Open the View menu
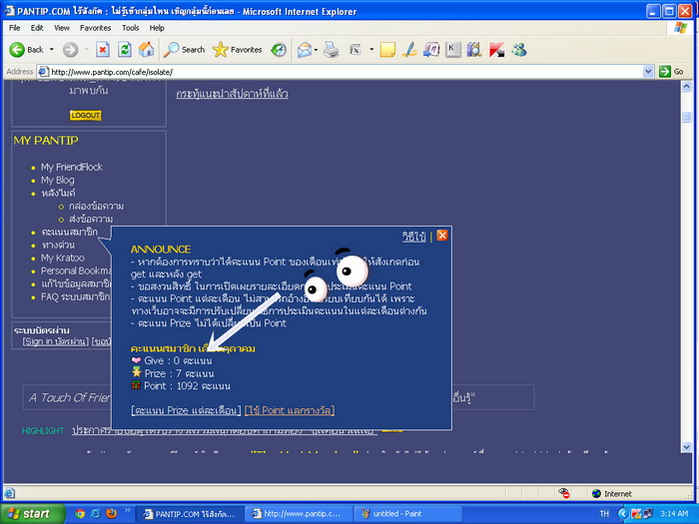Screen dimensions: 699x524 [x=62, y=28]
